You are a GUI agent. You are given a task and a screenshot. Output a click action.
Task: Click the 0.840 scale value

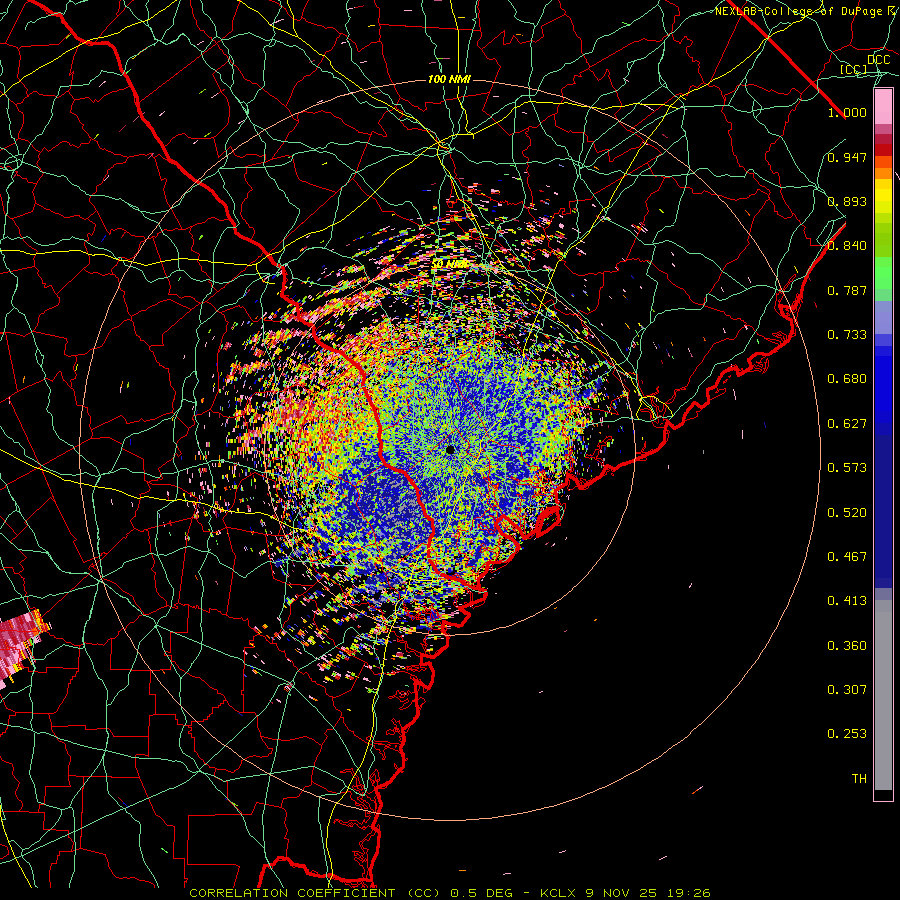847,246
